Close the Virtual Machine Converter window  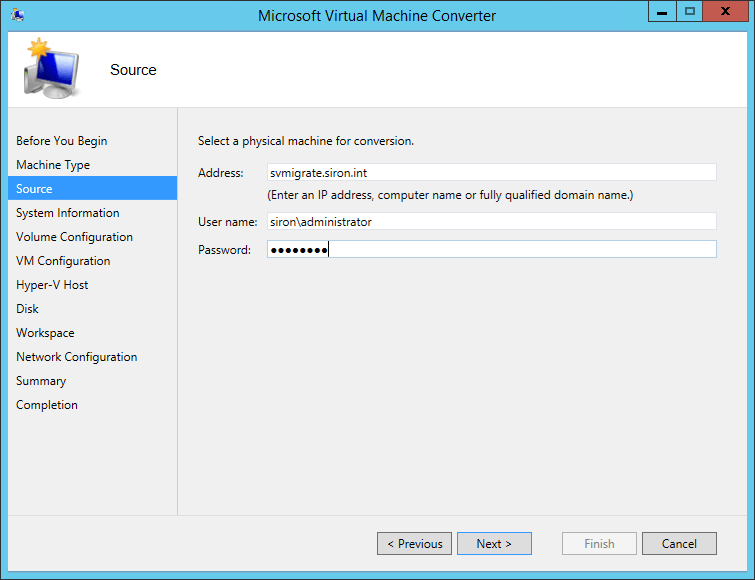click(725, 12)
